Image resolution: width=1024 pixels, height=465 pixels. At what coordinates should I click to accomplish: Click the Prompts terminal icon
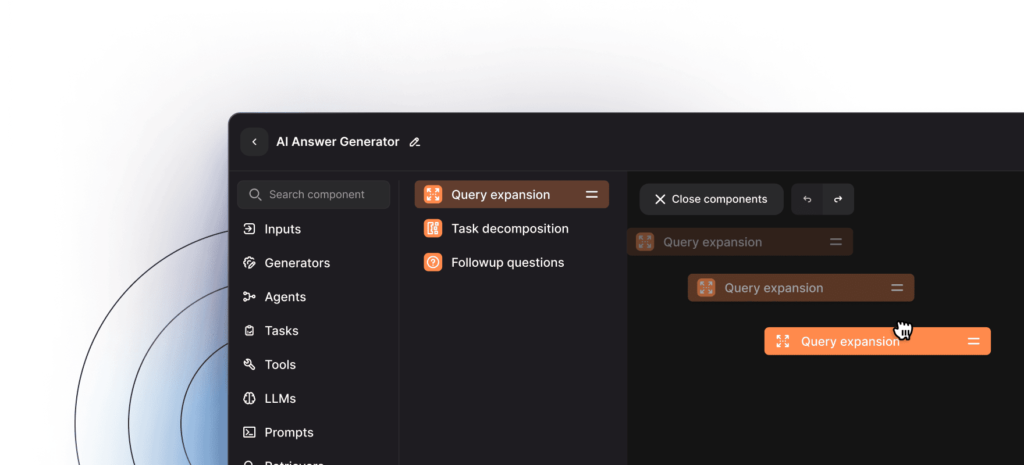point(249,432)
